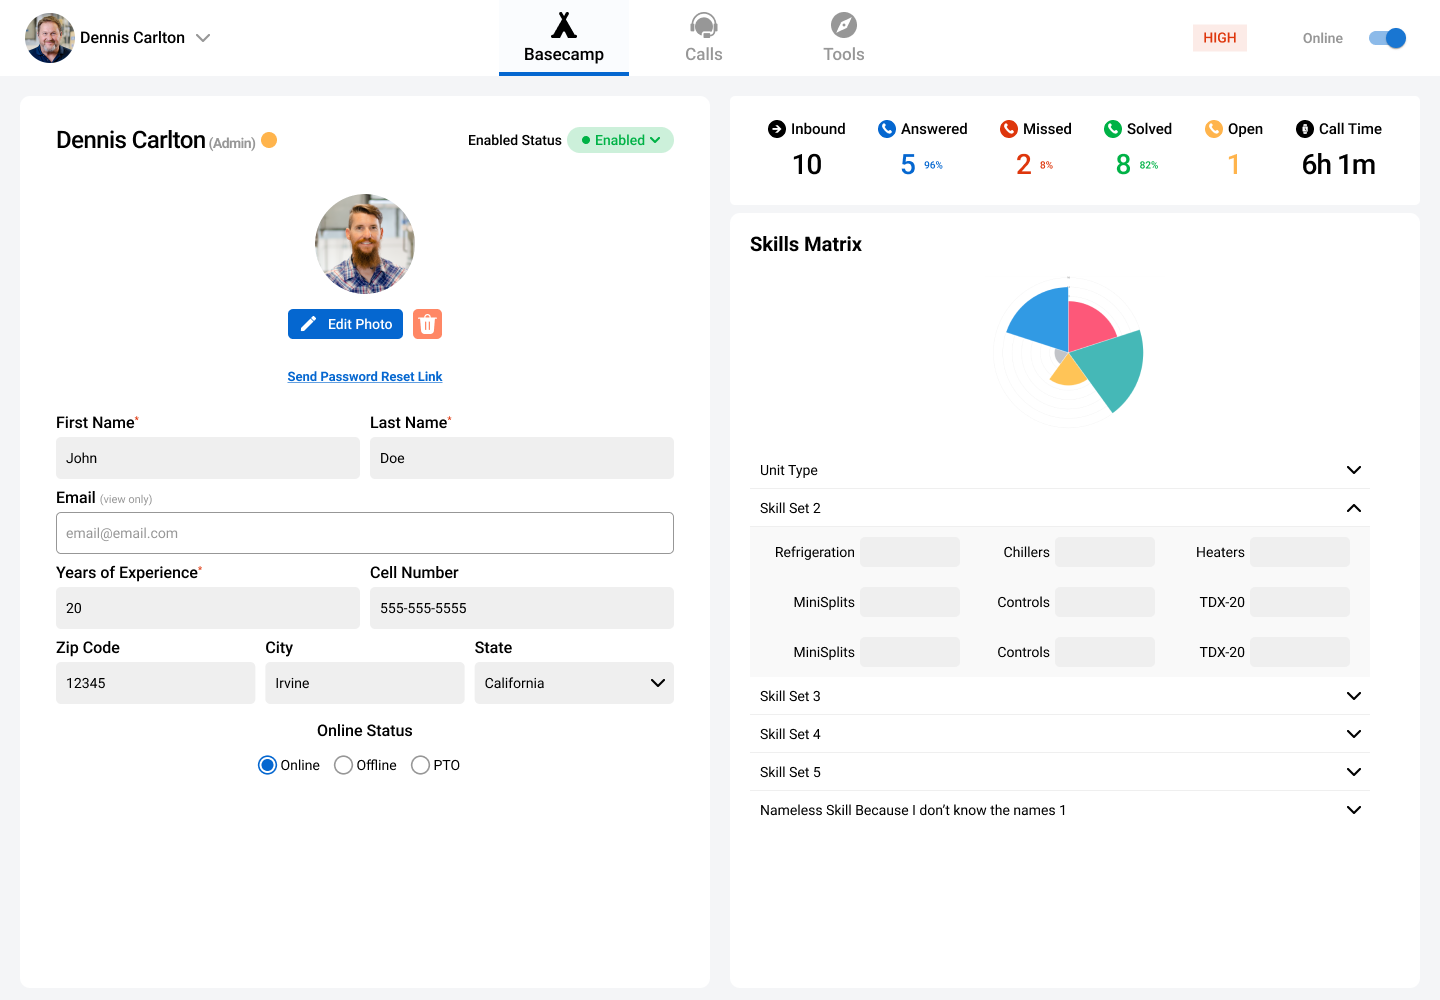This screenshot has height=1000, width=1440.
Task: Click the orange Open call icon
Action: tap(1213, 129)
